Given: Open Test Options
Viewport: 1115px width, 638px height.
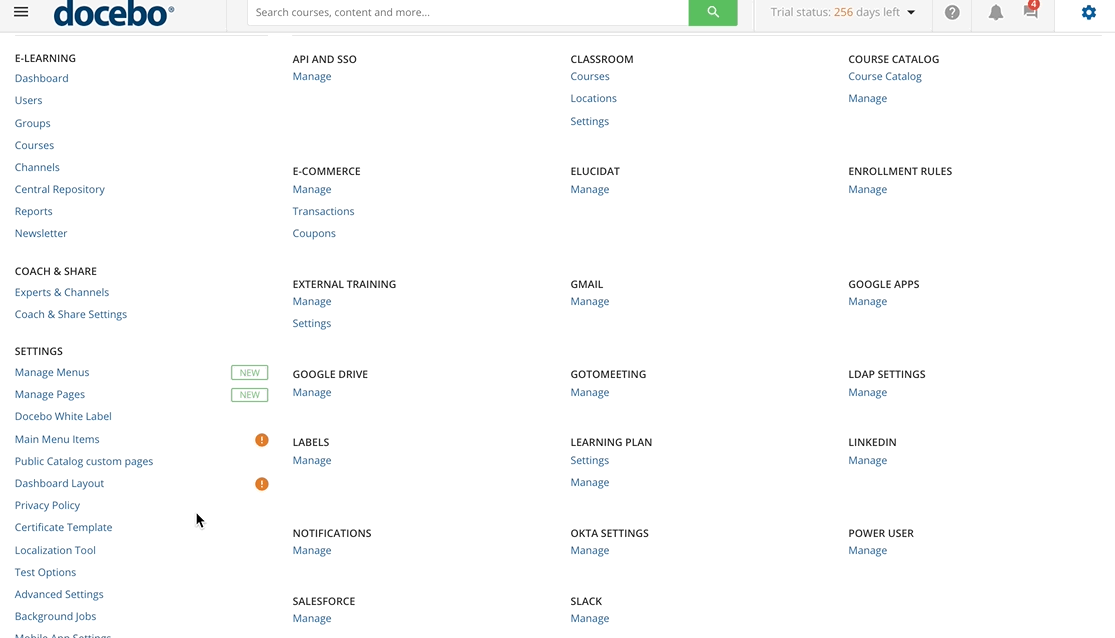Looking at the screenshot, I should [x=46, y=573].
